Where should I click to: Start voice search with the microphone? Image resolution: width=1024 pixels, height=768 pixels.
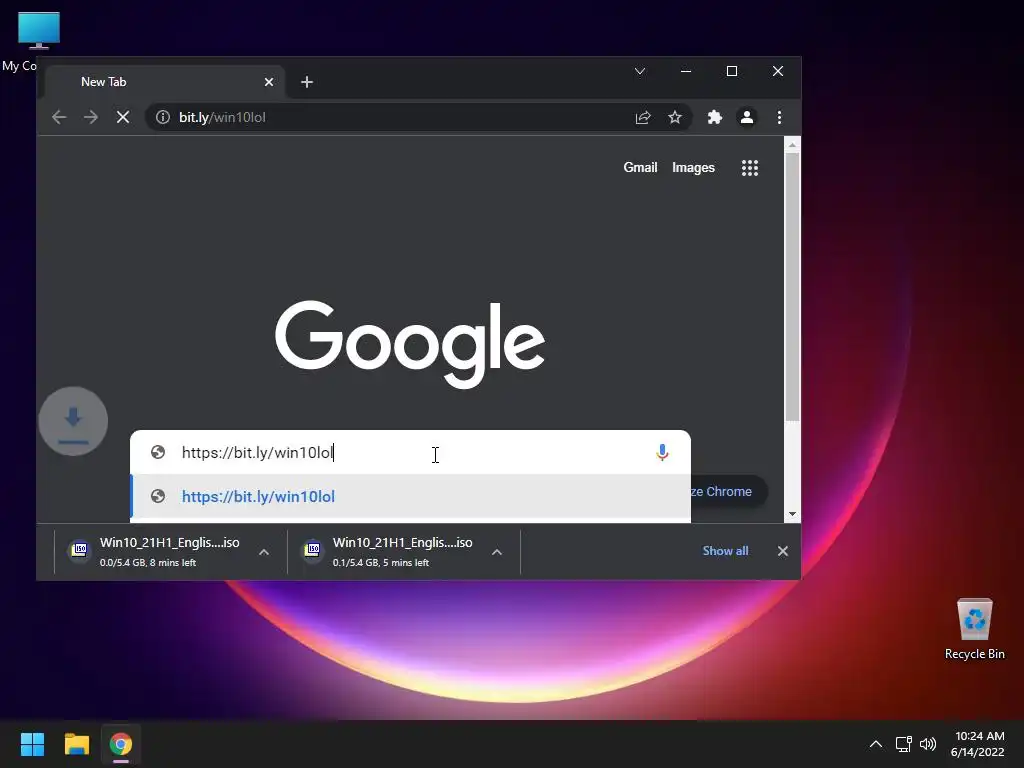pyautogui.click(x=662, y=453)
